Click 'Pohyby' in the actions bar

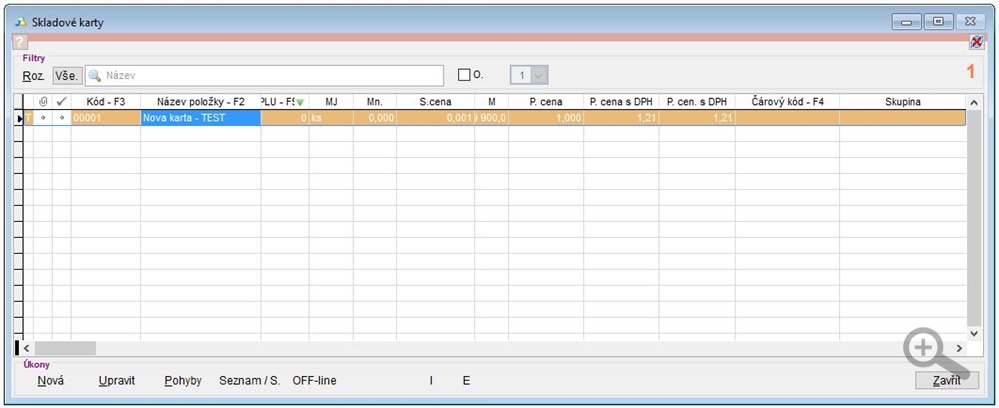point(183,380)
